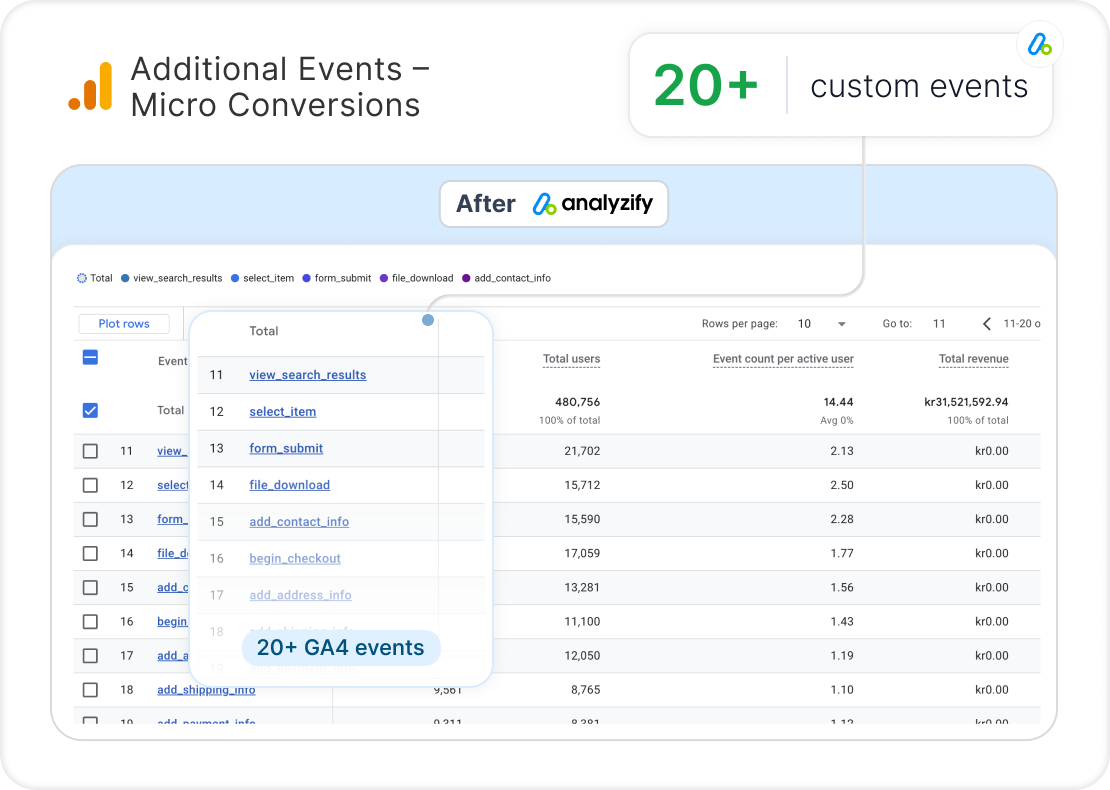Viewport: 1110px width, 790px height.
Task: Open file_download link in the popup list
Action: (290, 485)
